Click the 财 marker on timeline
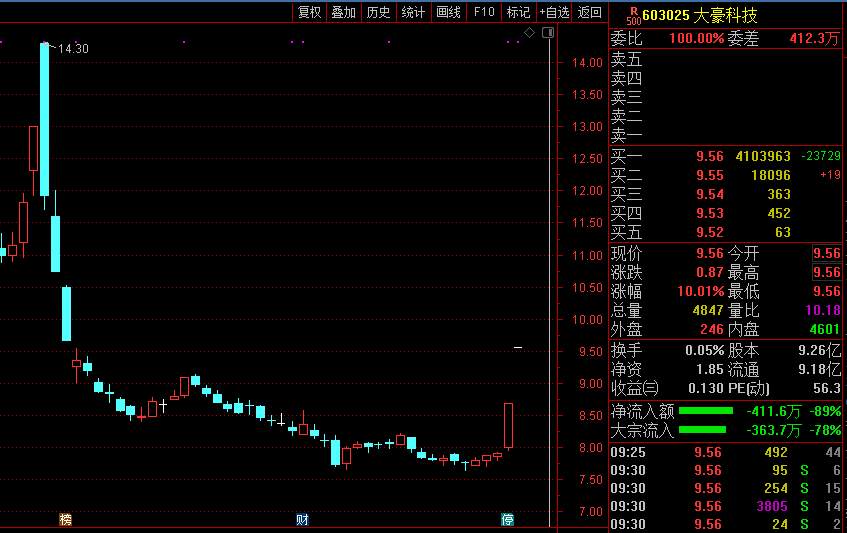Image resolution: width=847 pixels, height=533 pixels. click(x=302, y=519)
